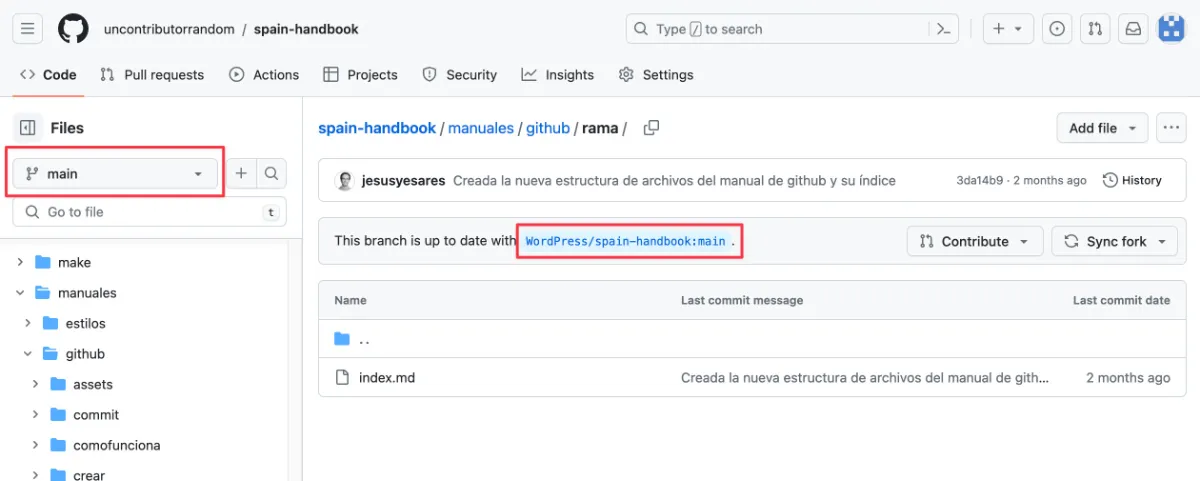This screenshot has height=481, width=1200.
Task: Open the user avatar menu
Action: 1171,29
